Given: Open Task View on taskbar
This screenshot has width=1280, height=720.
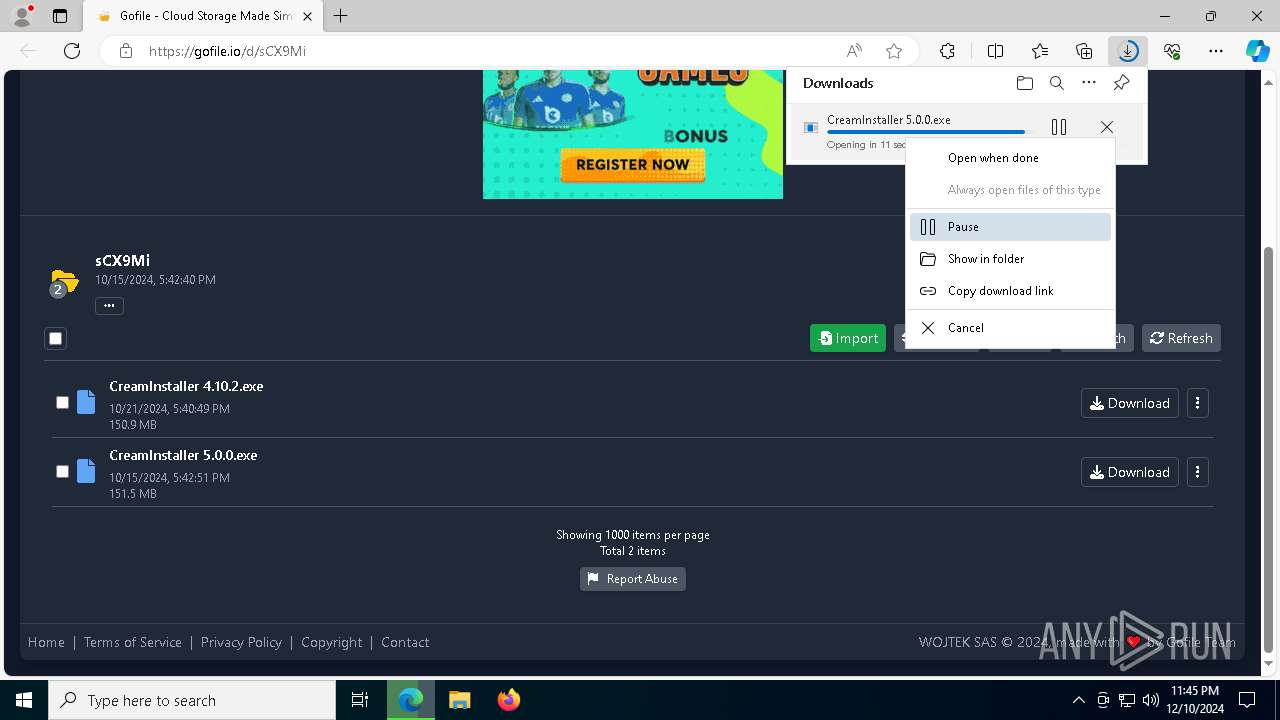Looking at the screenshot, I should coord(360,700).
